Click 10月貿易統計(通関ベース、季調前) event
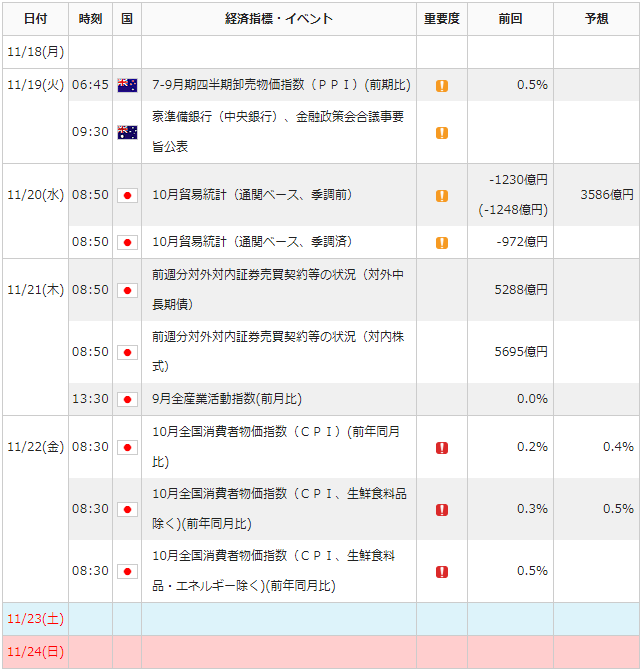 pos(252,195)
